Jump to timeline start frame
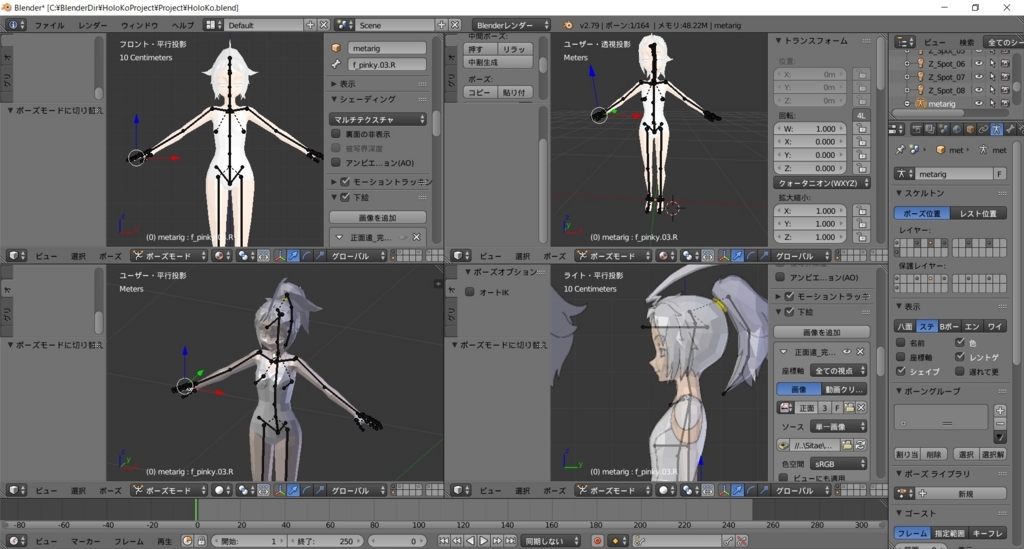The width and height of the screenshot is (1024, 549). (x=443, y=541)
